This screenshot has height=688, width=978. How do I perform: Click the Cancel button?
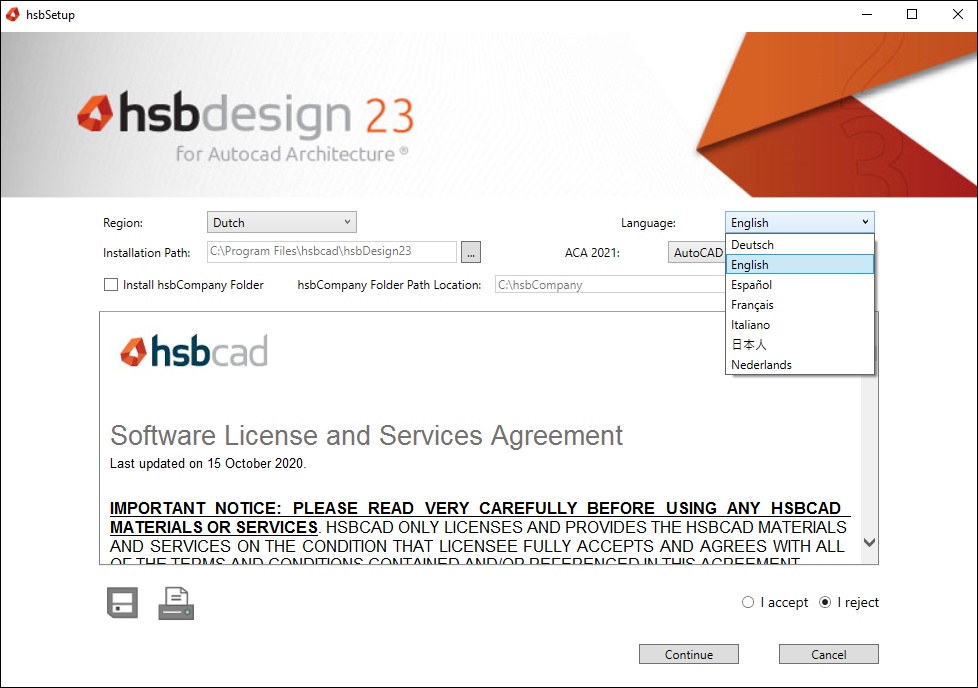pos(828,654)
